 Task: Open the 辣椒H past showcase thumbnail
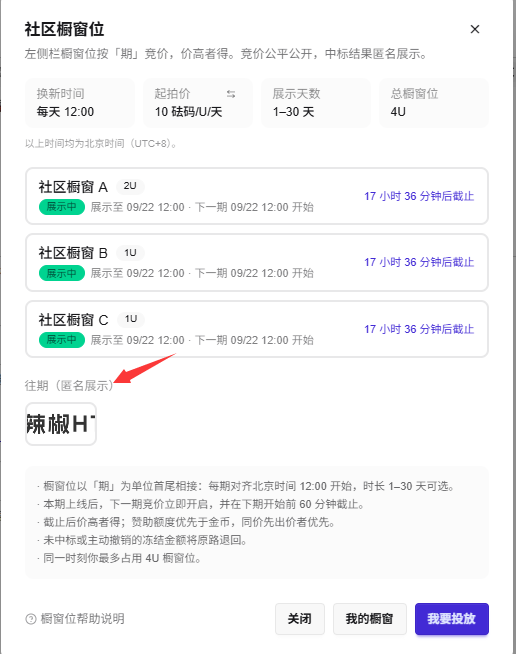coord(61,424)
